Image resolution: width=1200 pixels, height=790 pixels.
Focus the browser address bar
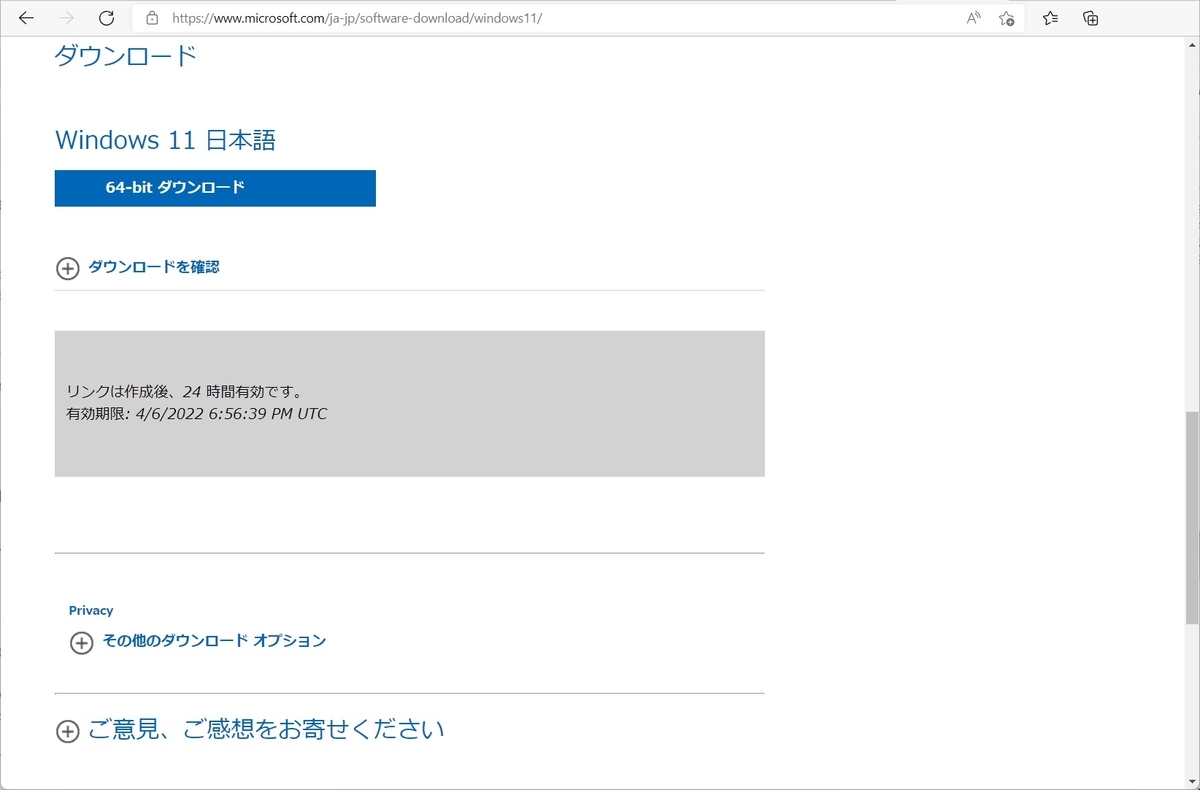coord(400,18)
